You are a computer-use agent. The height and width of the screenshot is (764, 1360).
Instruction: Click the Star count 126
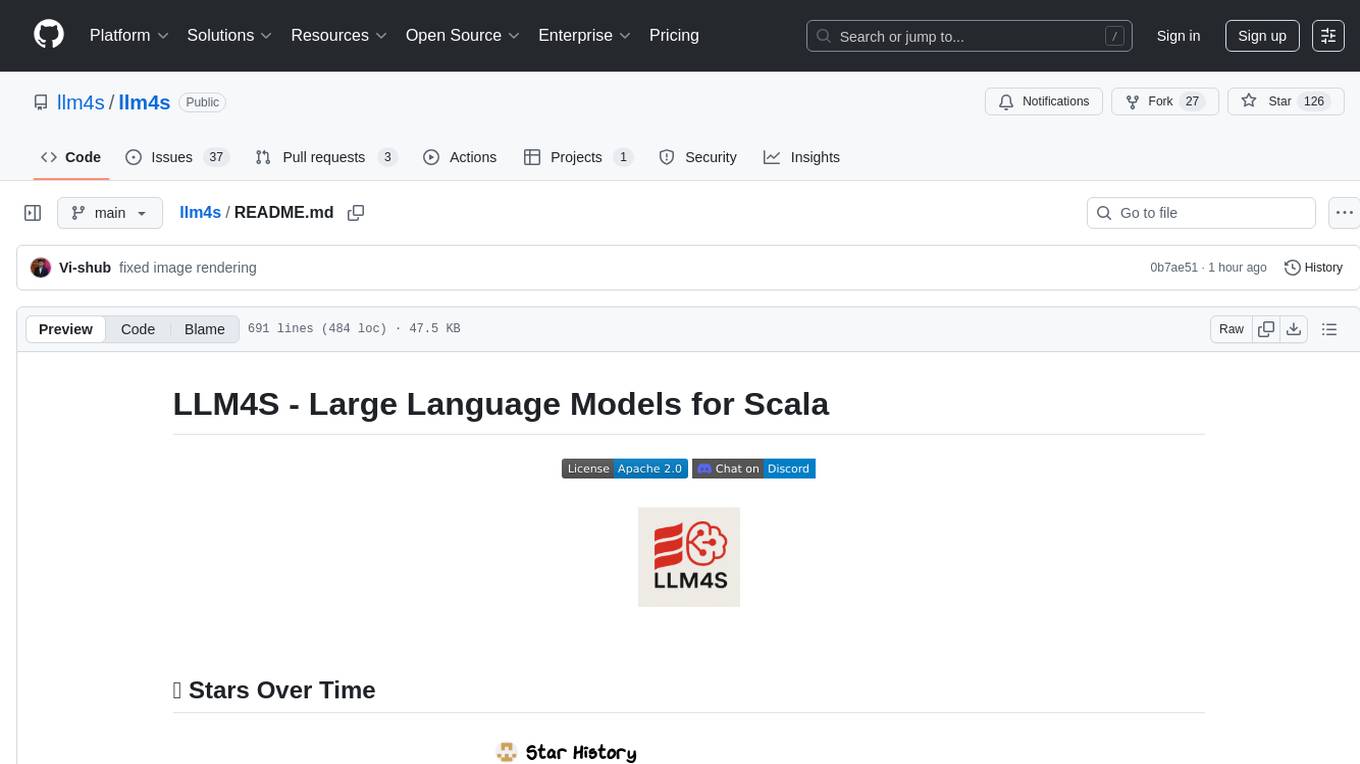pos(1314,102)
